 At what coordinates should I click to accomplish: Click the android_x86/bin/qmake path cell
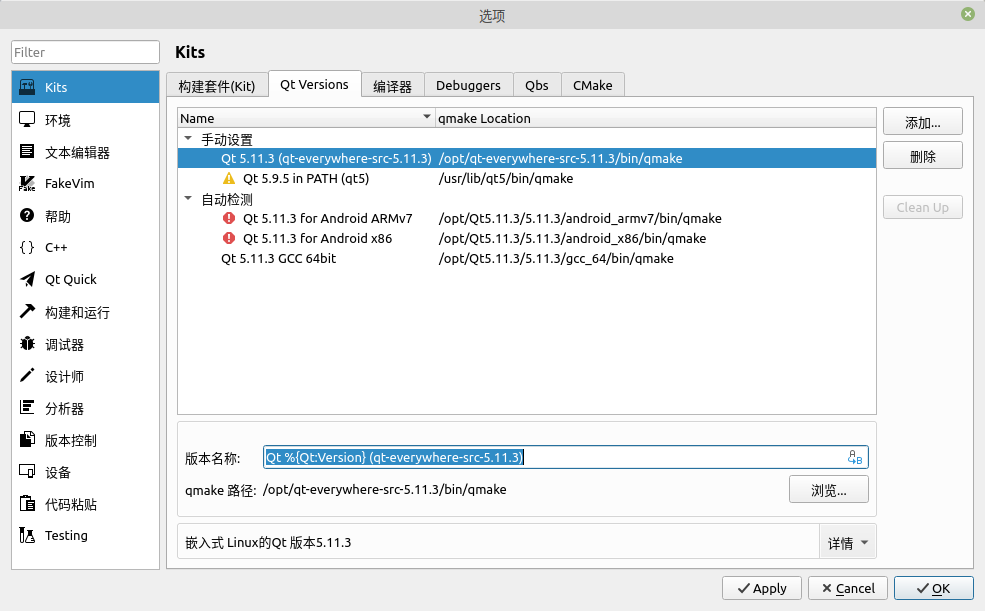click(572, 238)
